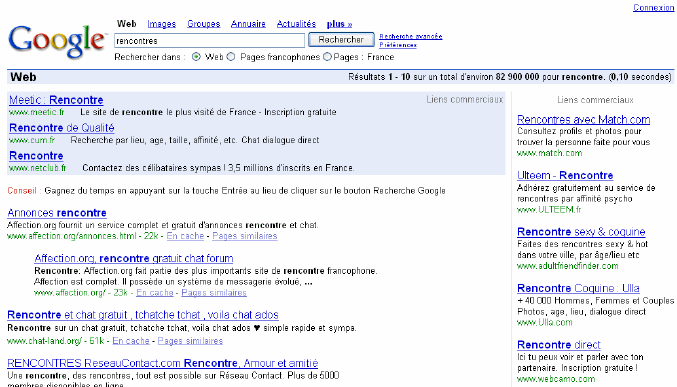Click the Google logo
Screen dimensions: 677x387
pos(57,41)
